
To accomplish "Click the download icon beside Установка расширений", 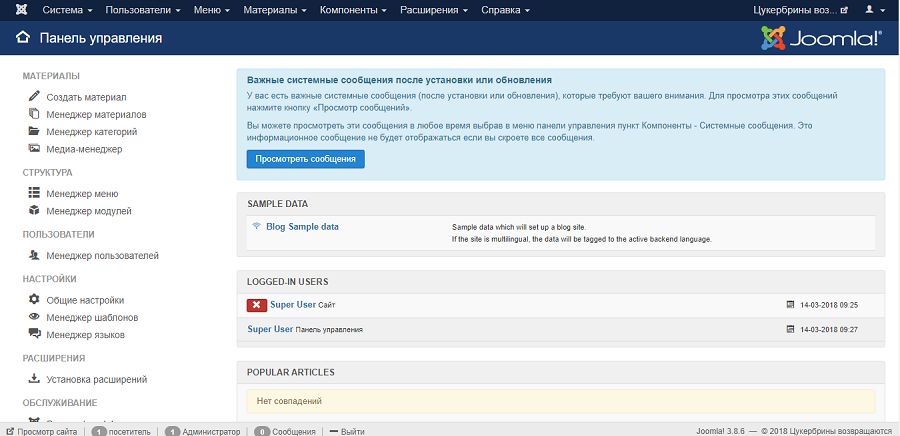I will click(x=34, y=379).
